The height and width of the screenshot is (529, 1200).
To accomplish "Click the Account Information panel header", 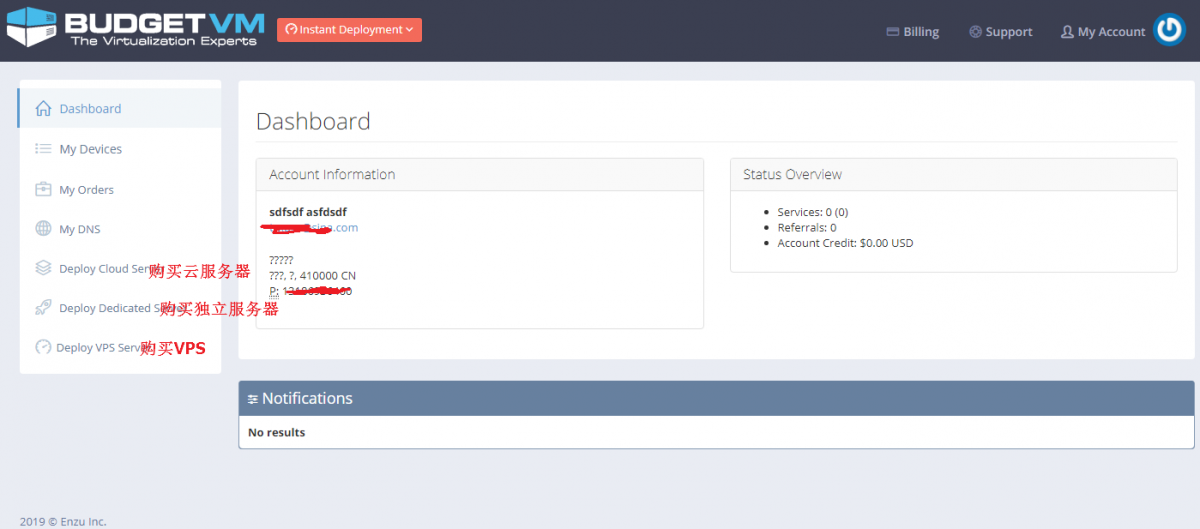I will [479, 174].
